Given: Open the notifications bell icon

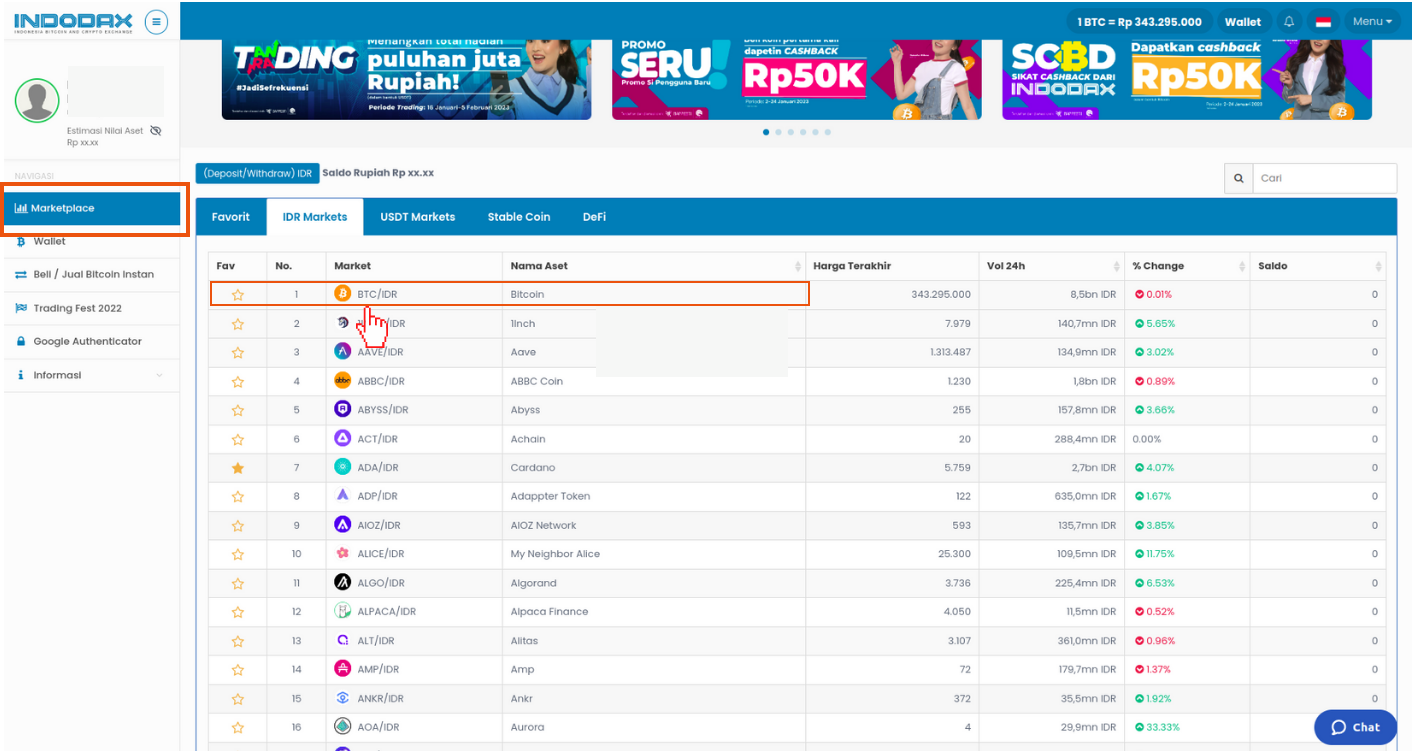Looking at the screenshot, I should coord(1289,21).
